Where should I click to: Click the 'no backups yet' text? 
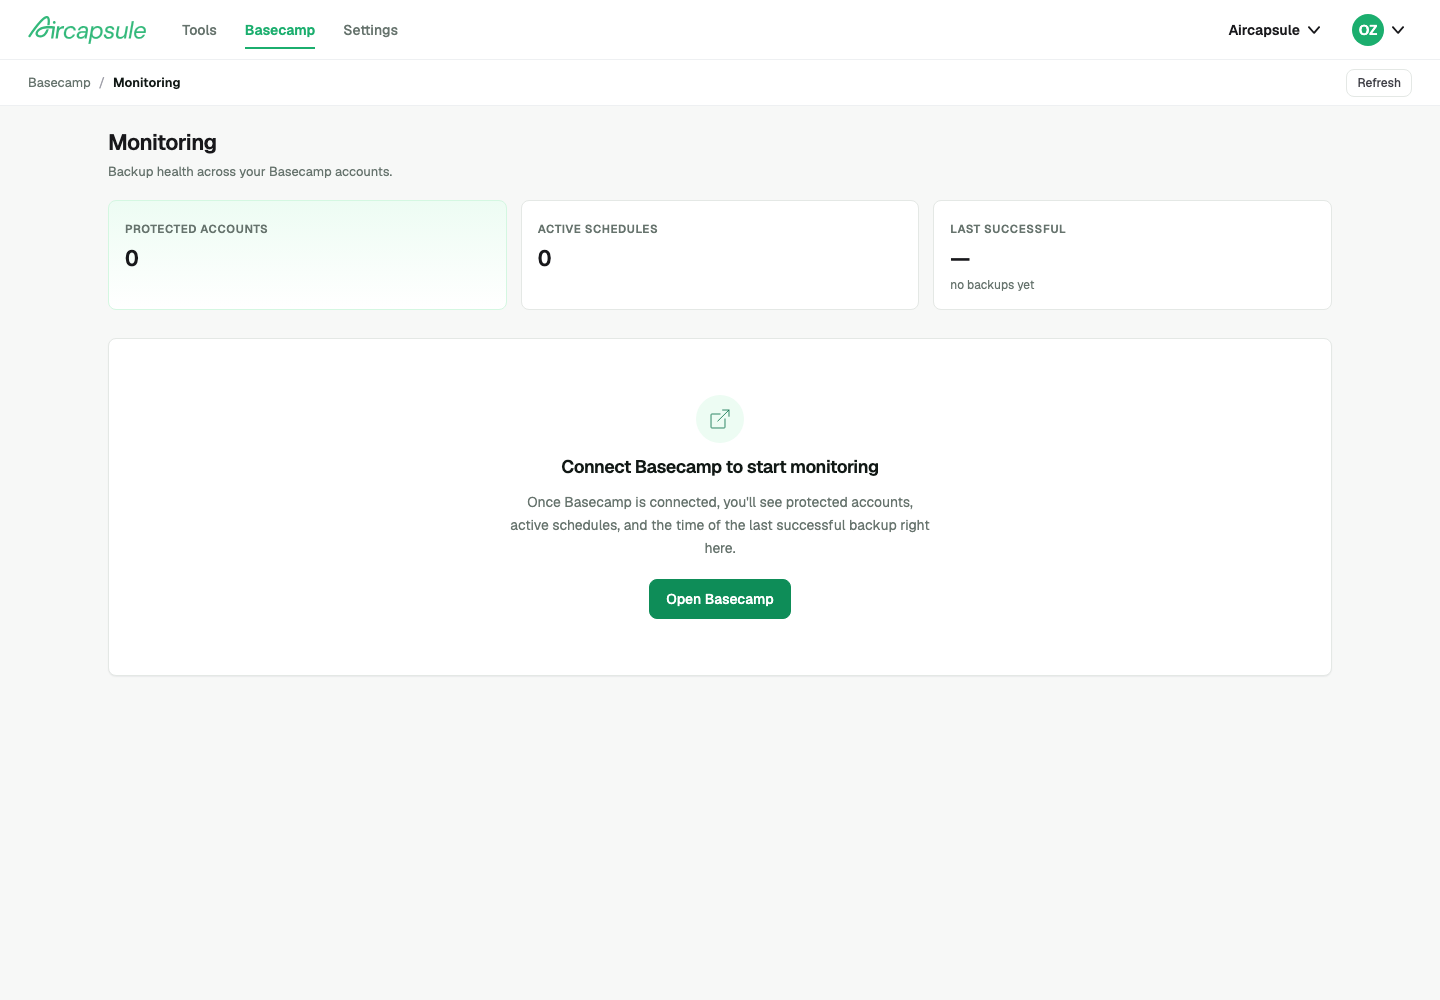click(x=992, y=285)
